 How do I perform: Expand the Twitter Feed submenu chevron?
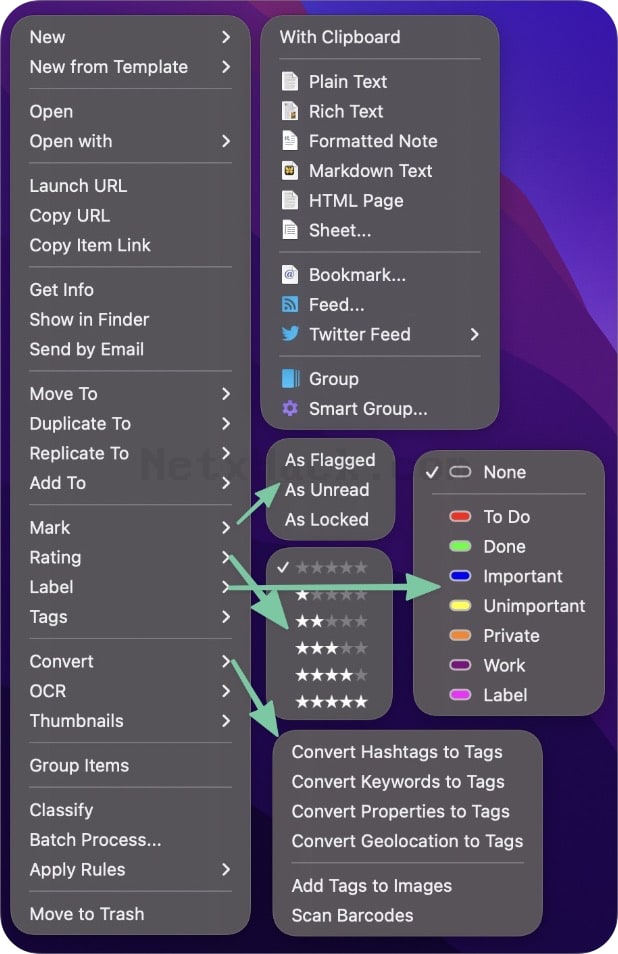click(474, 334)
